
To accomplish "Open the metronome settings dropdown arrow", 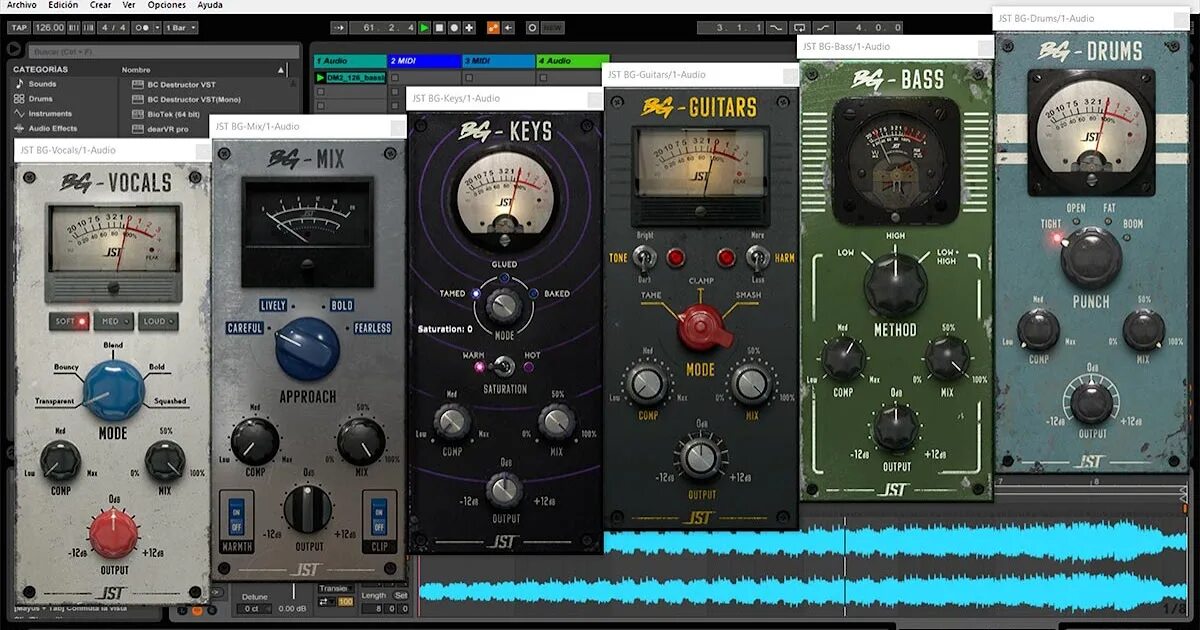I will click(x=157, y=27).
